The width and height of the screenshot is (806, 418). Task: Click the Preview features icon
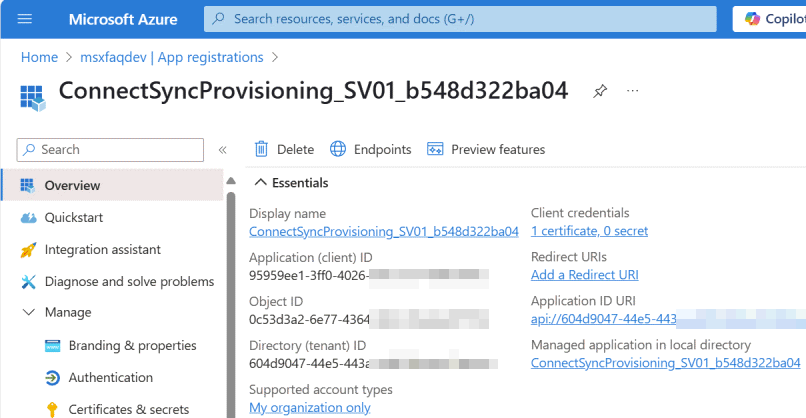[x=435, y=149]
